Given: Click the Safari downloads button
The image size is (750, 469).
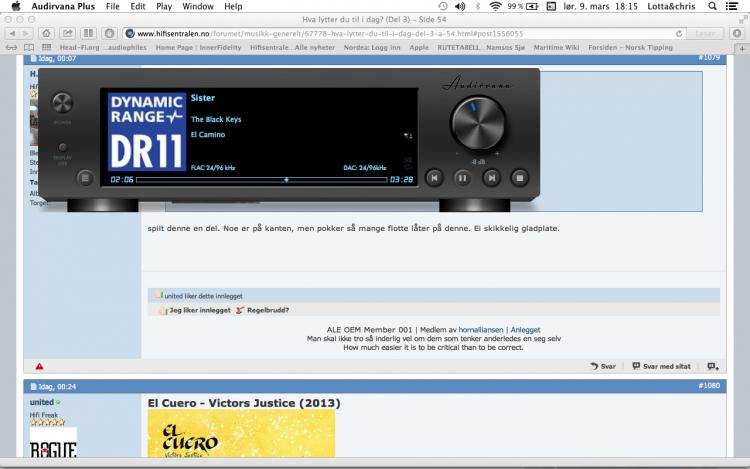Looking at the screenshot, I should click(x=737, y=33).
